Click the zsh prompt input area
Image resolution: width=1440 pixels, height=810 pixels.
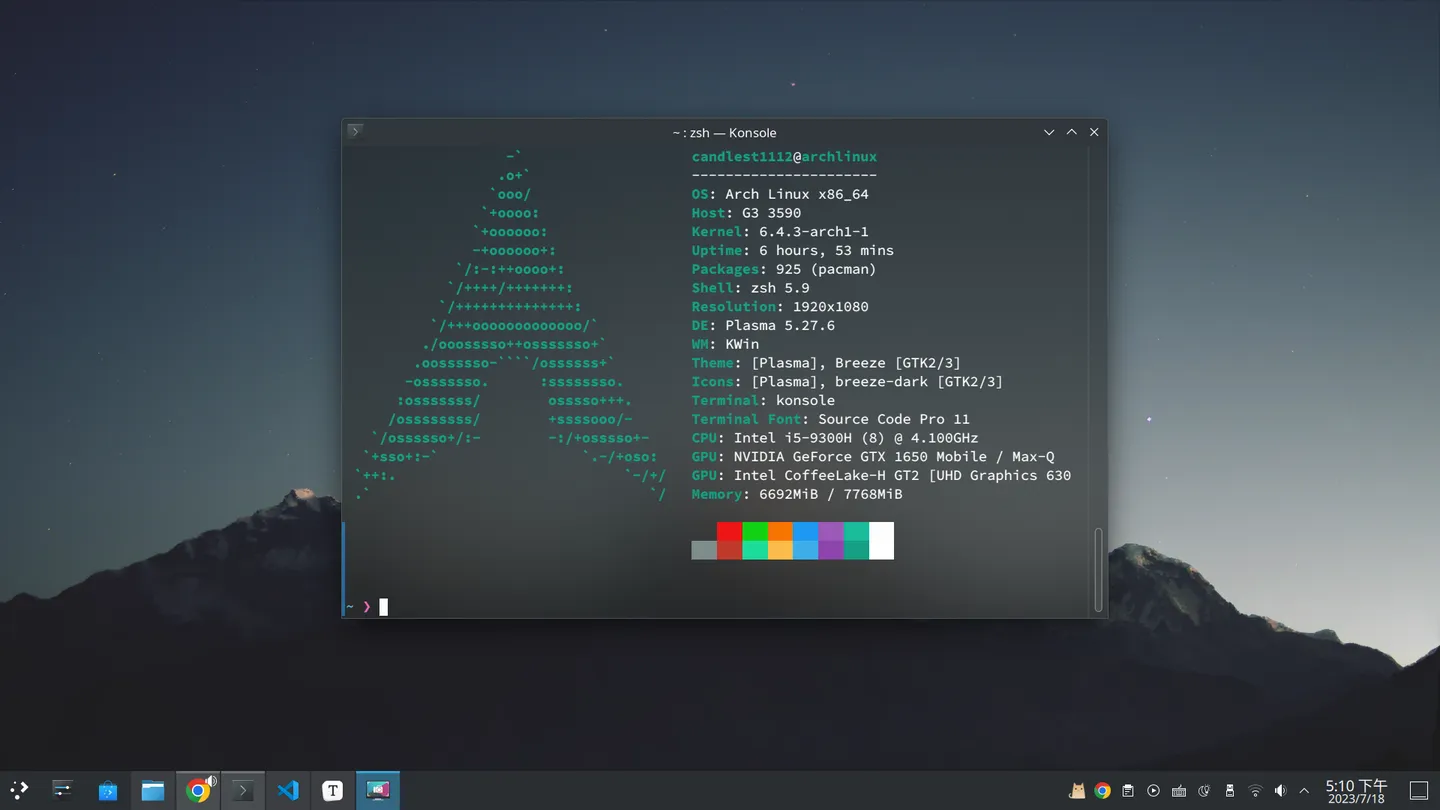pyautogui.click(x=385, y=606)
